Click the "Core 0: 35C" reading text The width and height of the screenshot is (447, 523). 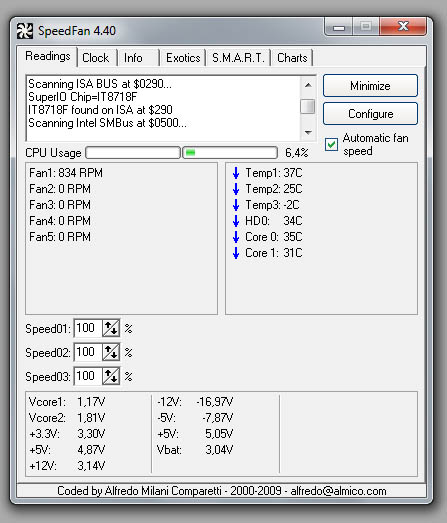tap(274, 237)
